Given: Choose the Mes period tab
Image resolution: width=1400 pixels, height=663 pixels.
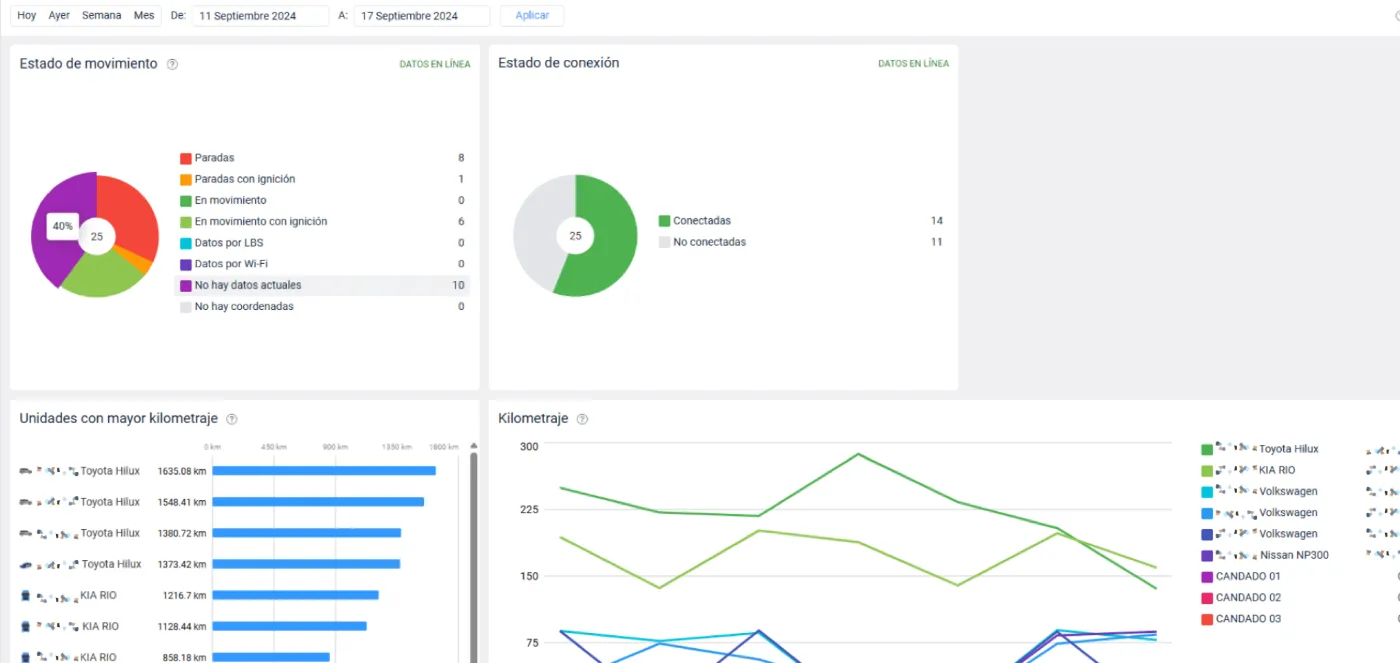Looking at the screenshot, I should (x=144, y=16).
